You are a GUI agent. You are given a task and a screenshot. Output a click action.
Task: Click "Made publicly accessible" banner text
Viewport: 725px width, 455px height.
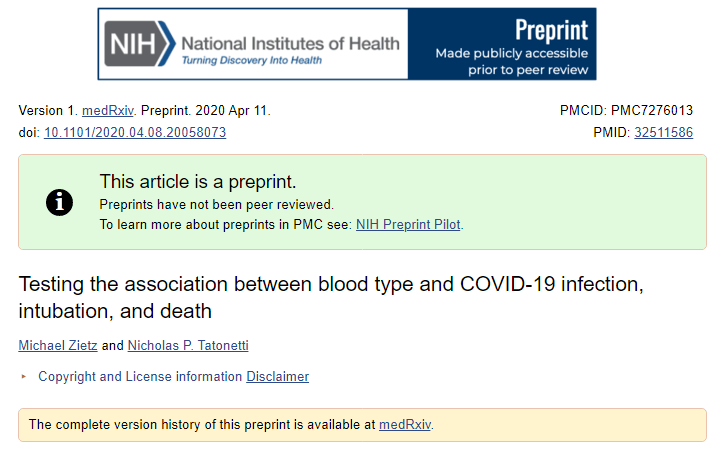511,52
